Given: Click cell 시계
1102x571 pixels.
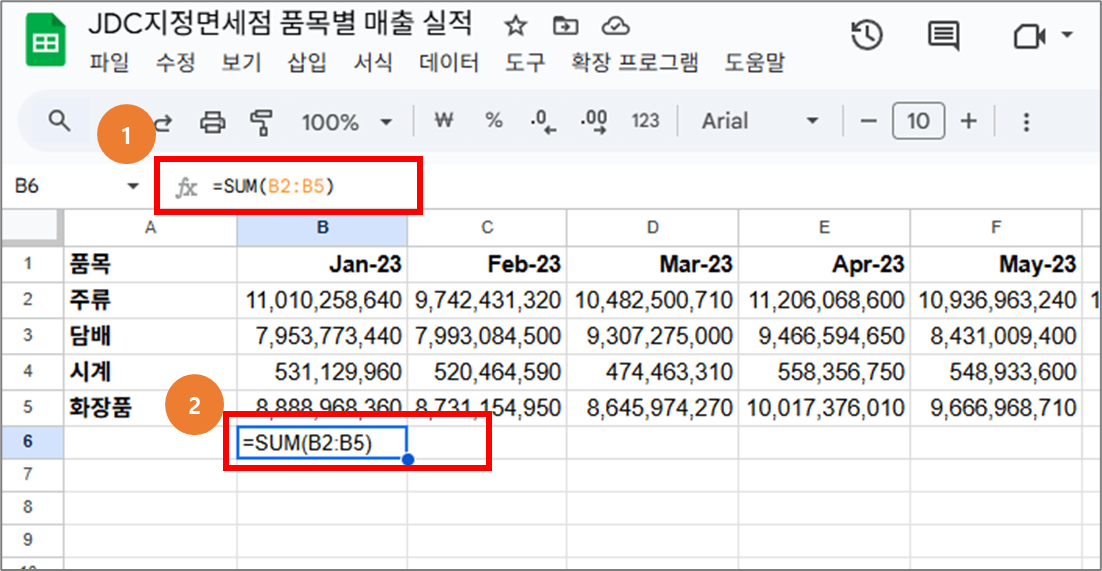Looking at the screenshot, I should pos(150,371).
